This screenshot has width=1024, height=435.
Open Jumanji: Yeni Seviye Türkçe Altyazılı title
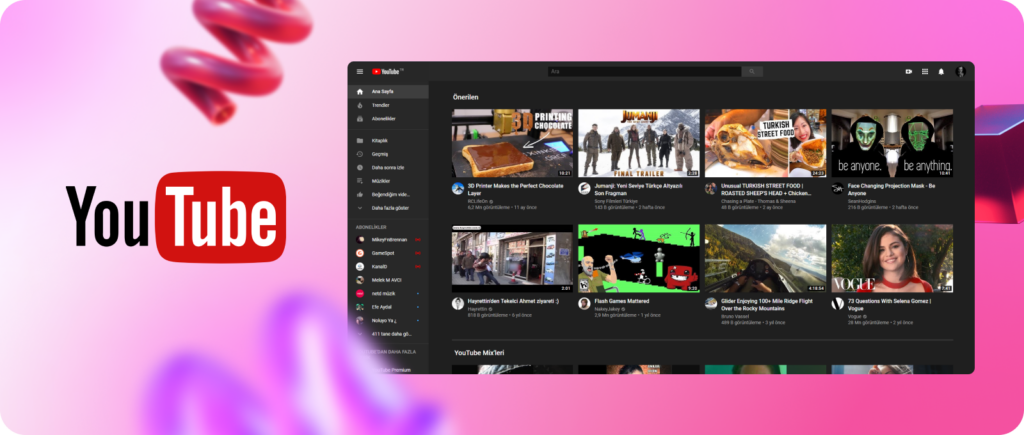coord(638,189)
